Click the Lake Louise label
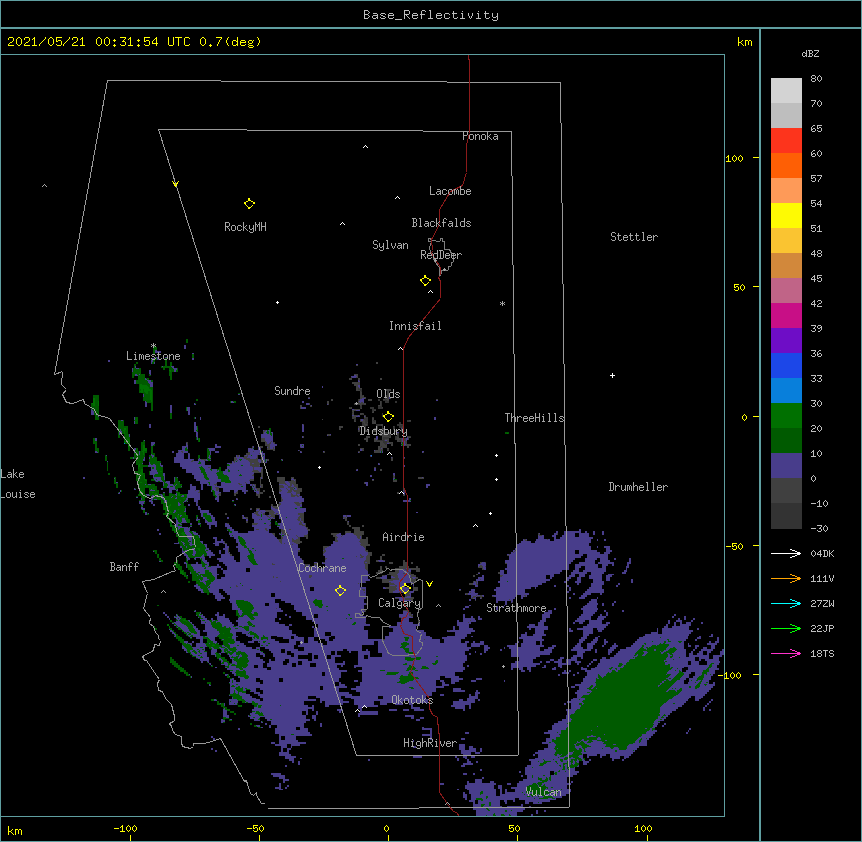 pyautogui.click(x=18, y=484)
